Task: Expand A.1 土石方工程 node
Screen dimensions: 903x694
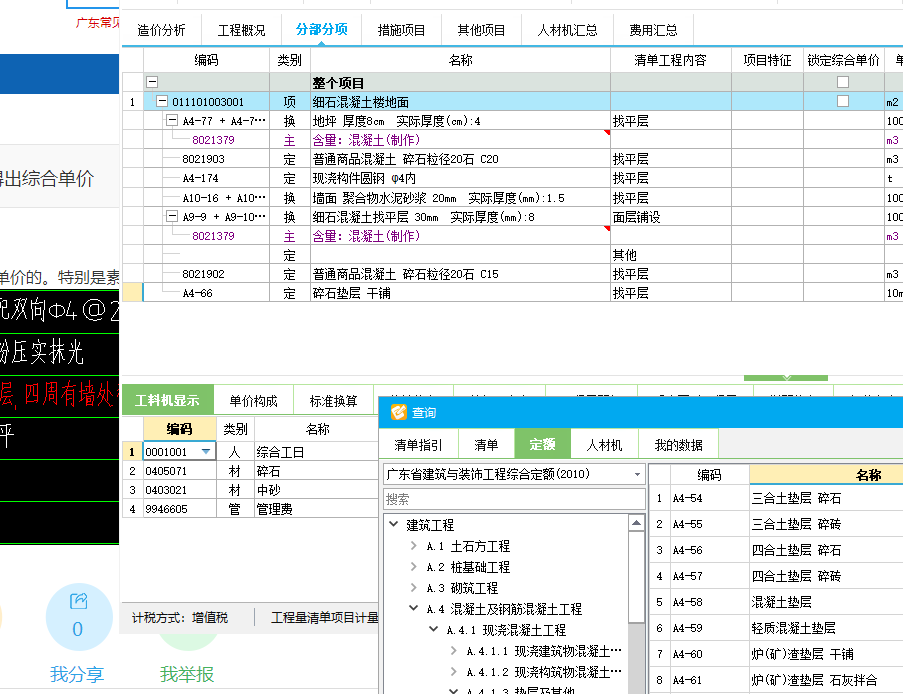Action: [413, 545]
